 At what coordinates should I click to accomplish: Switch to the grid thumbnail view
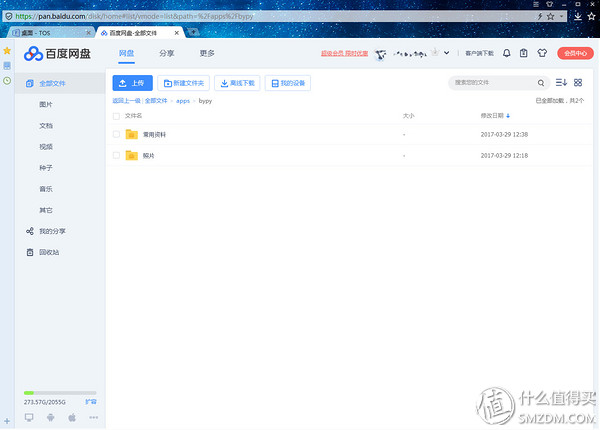pyautogui.click(x=578, y=82)
